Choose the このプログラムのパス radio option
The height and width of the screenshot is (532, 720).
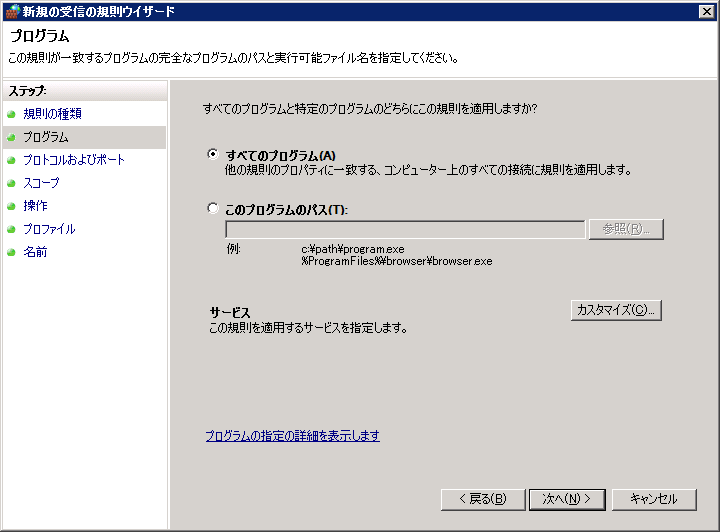(212, 209)
